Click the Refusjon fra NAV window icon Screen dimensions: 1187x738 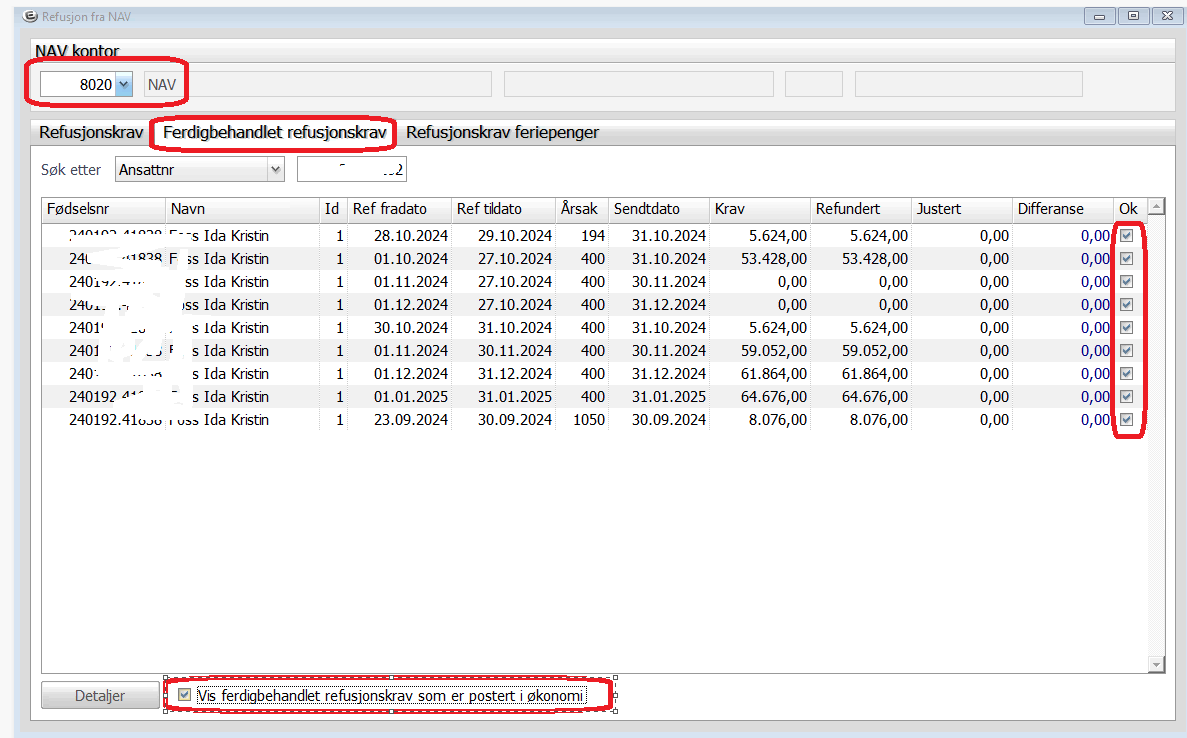[x=30, y=16]
